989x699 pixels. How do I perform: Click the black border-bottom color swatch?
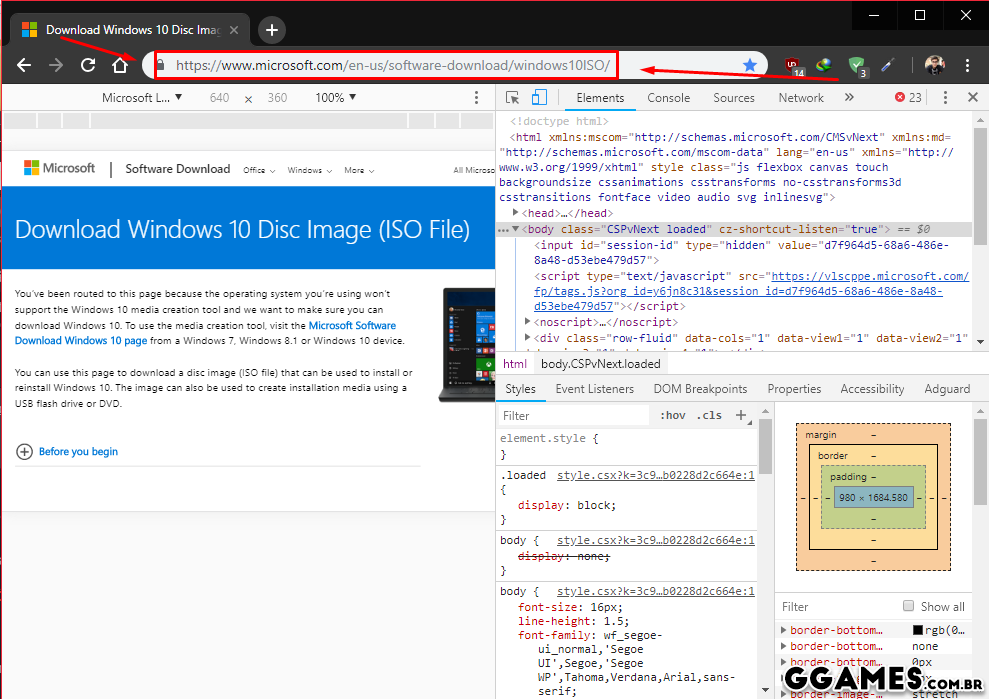pos(918,631)
